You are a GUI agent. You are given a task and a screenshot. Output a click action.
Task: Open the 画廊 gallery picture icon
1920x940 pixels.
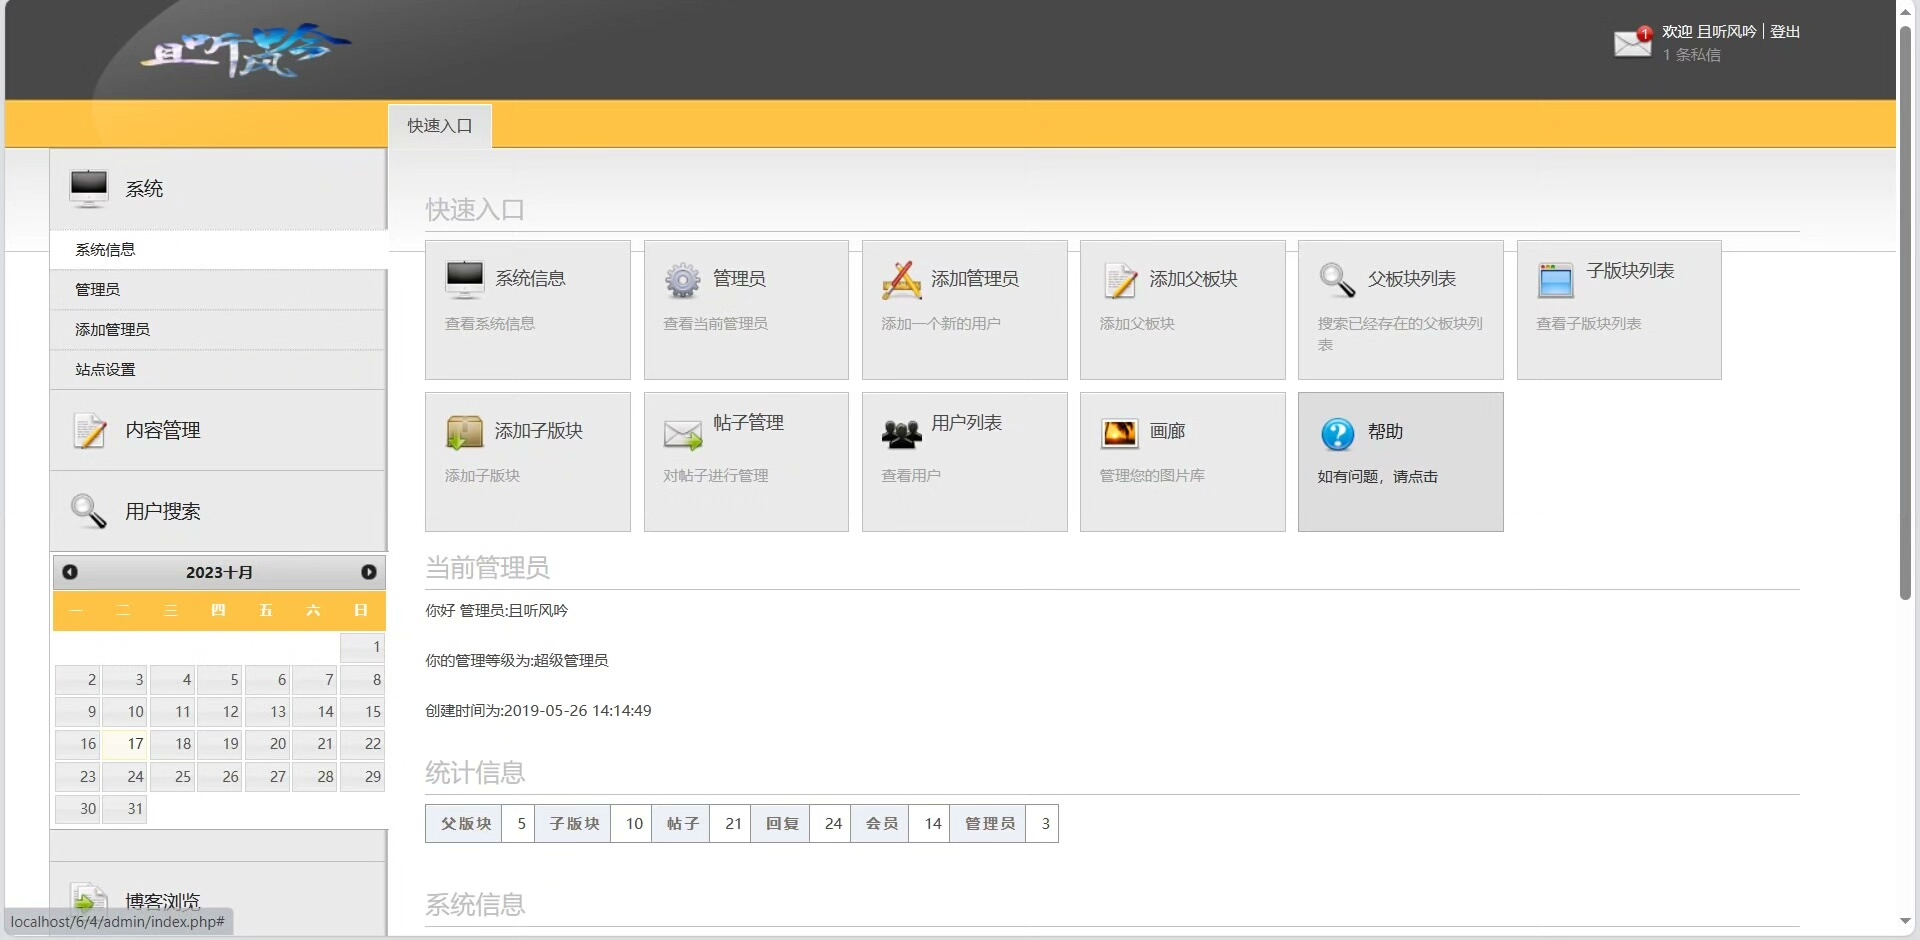(1119, 433)
